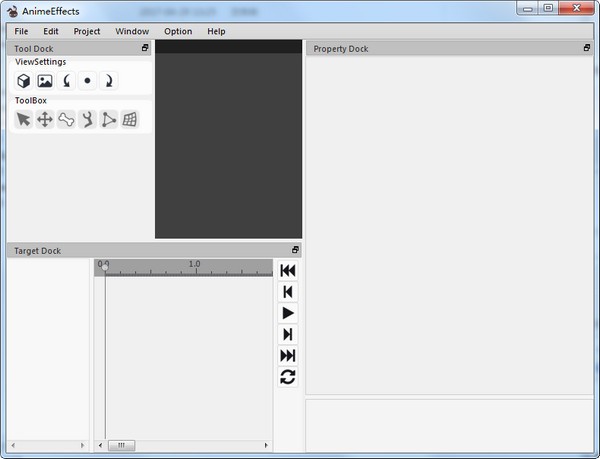Select the four-way move tool
600x459 pixels.
click(x=45, y=120)
